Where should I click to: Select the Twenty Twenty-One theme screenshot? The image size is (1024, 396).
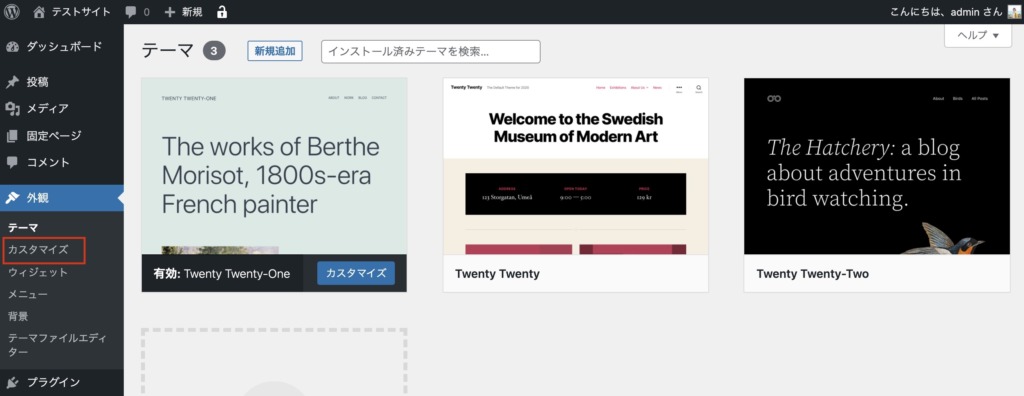tap(274, 166)
